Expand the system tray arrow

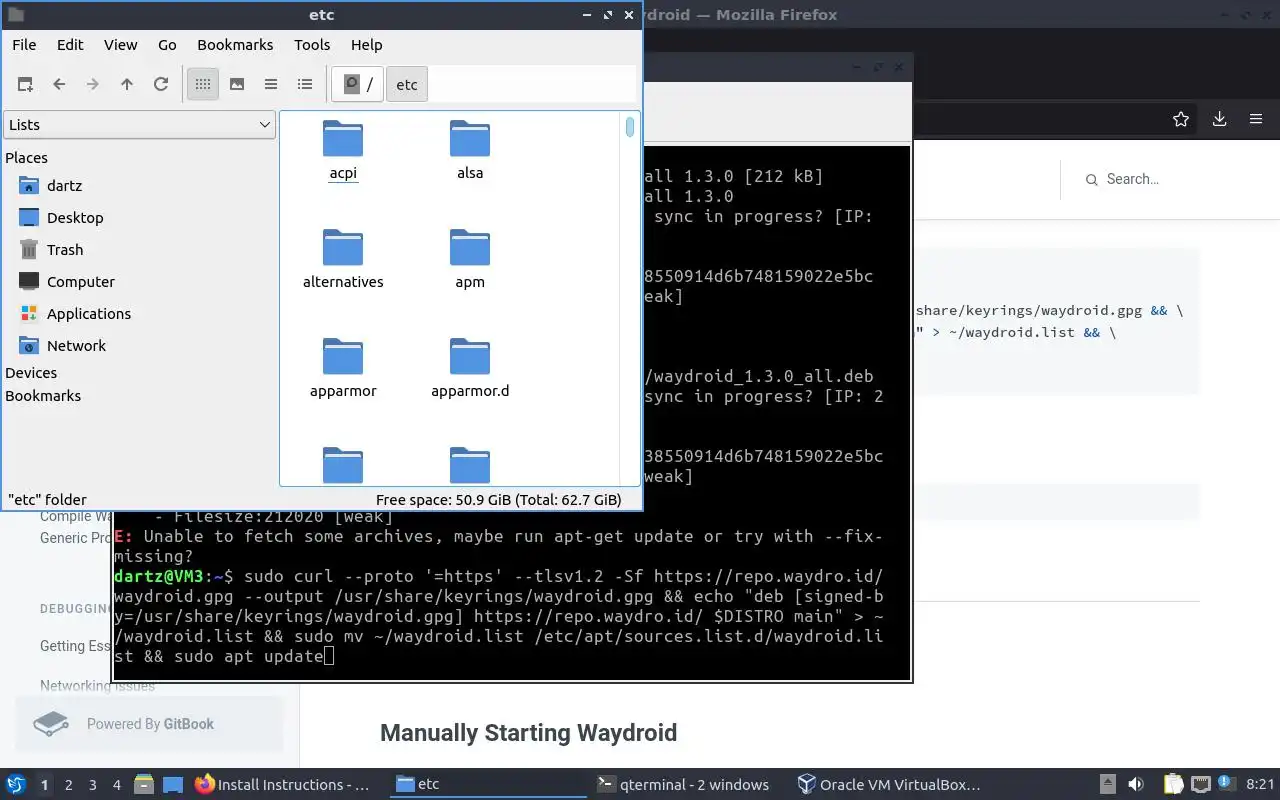(x=1108, y=785)
